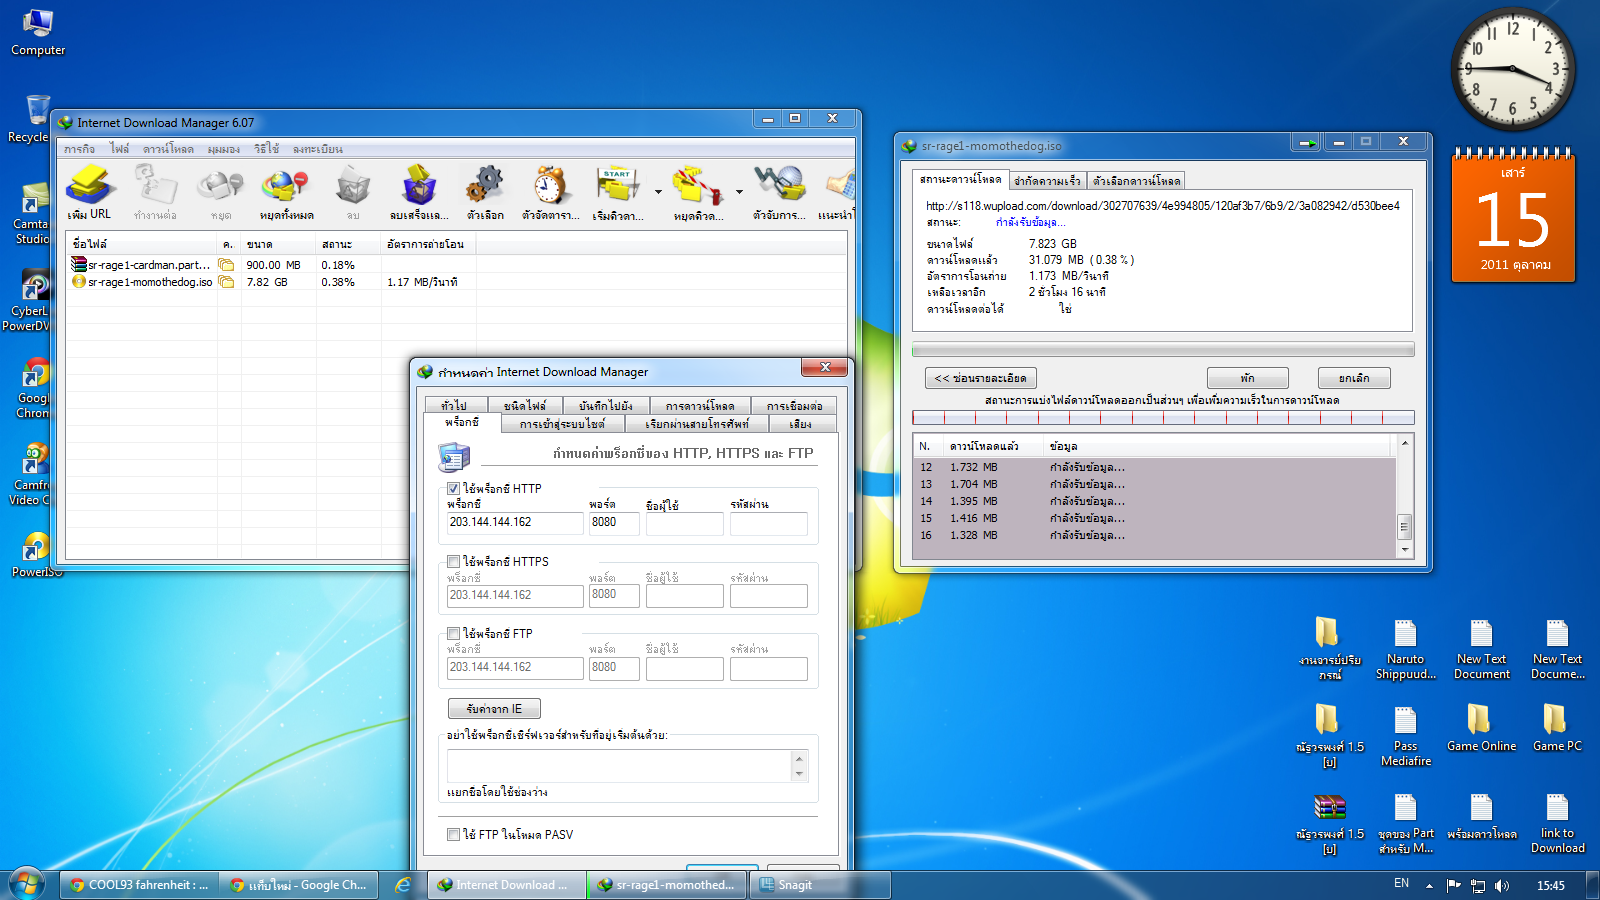1600x900 pixels.
Task: Open the Game PC desktop folder
Action: coord(1557,730)
